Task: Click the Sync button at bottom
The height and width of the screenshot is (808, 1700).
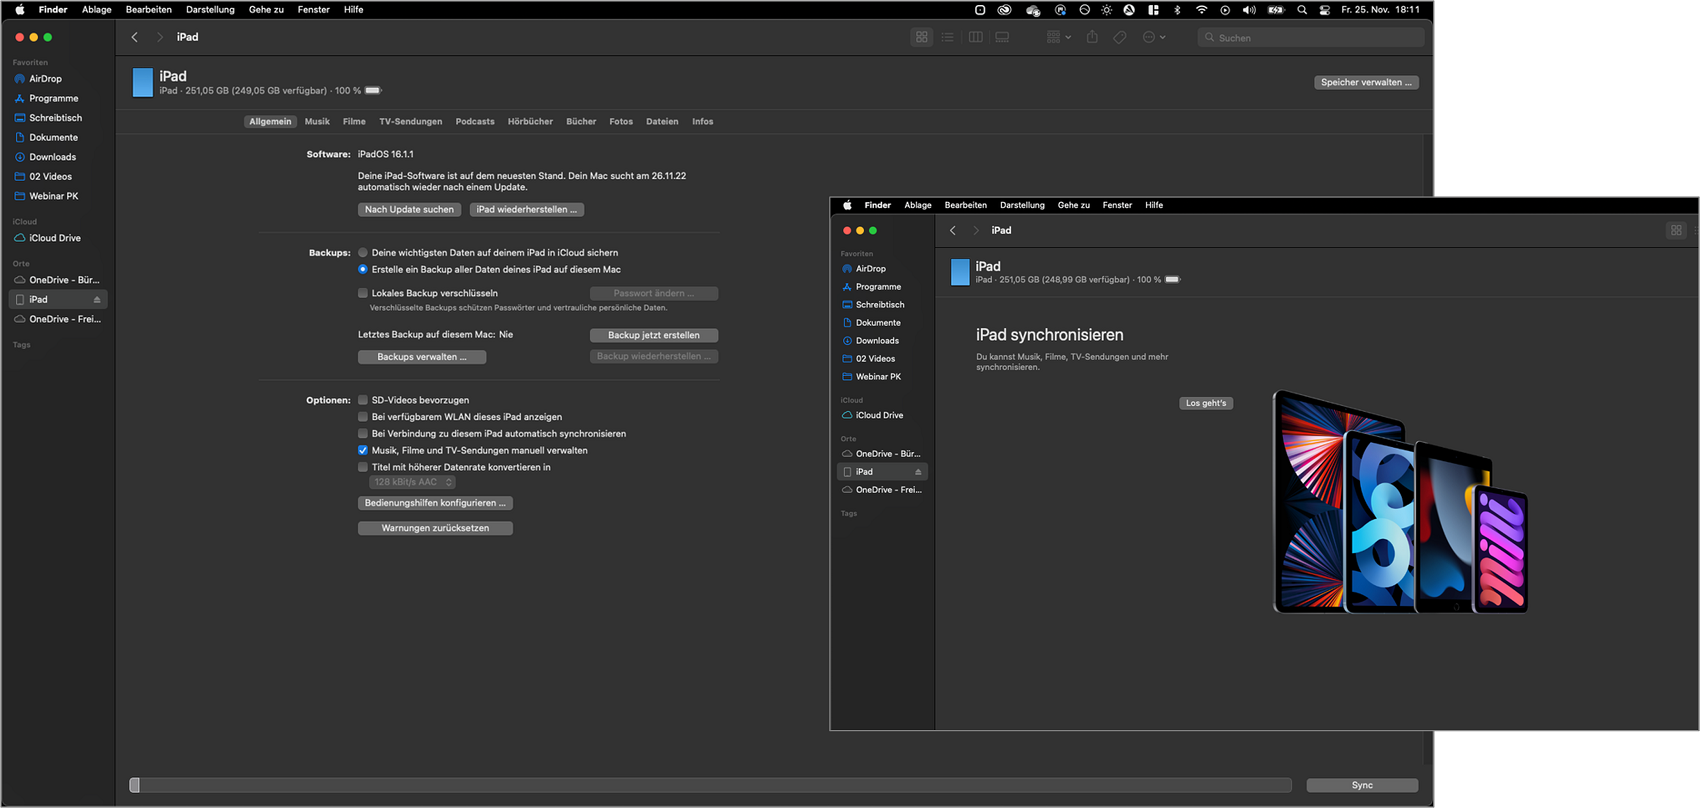Action: click(1362, 785)
